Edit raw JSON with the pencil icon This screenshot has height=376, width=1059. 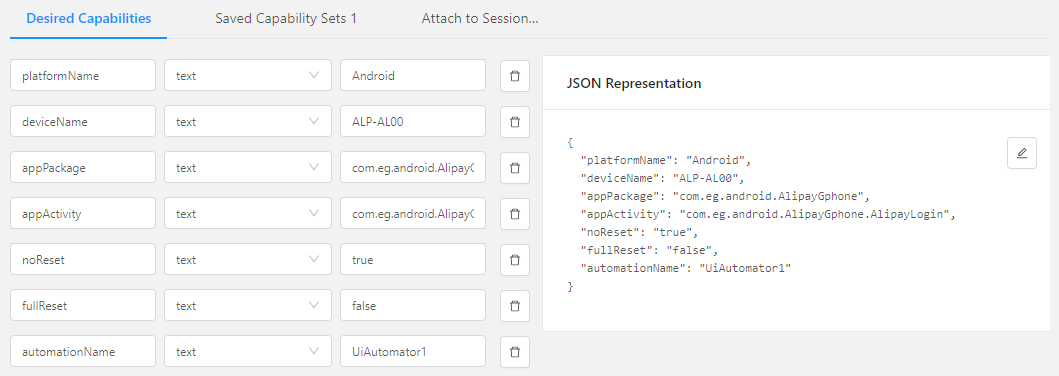pyautogui.click(x=1021, y=153)
